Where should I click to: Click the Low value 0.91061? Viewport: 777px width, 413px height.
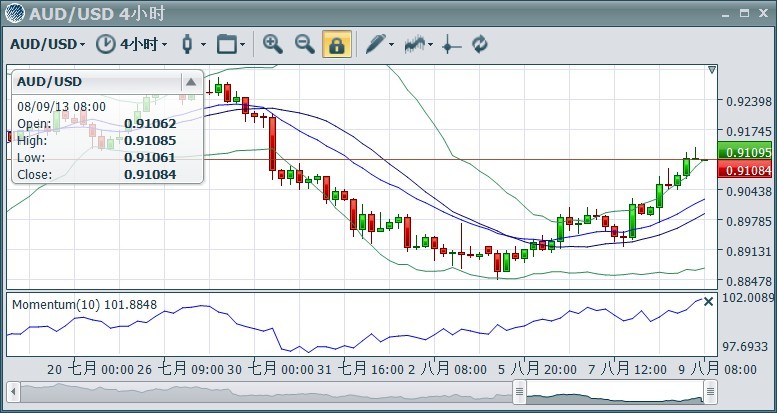pyautogui.click(x=150, y=158)
